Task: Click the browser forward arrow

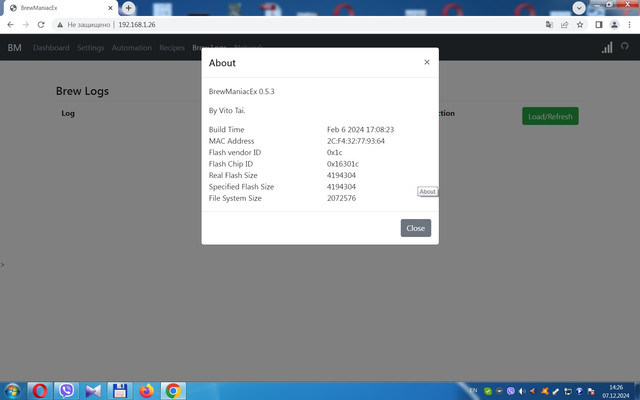Action: [26, 25]
